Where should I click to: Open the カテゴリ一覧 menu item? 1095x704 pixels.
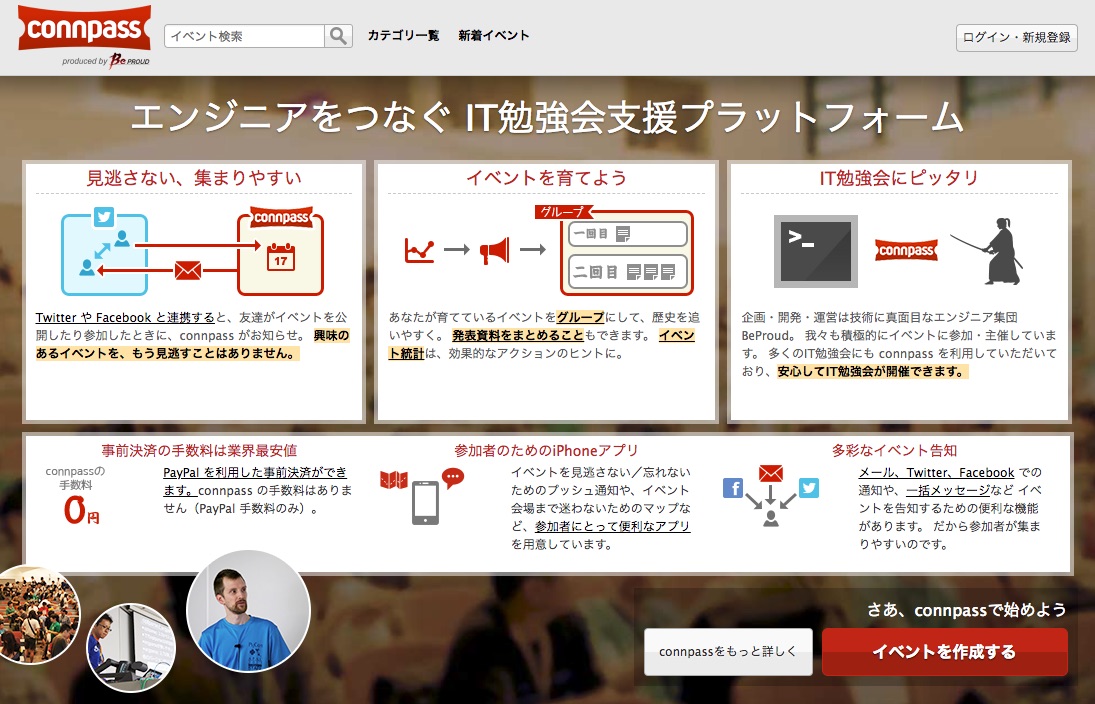[x=404, y=36]
